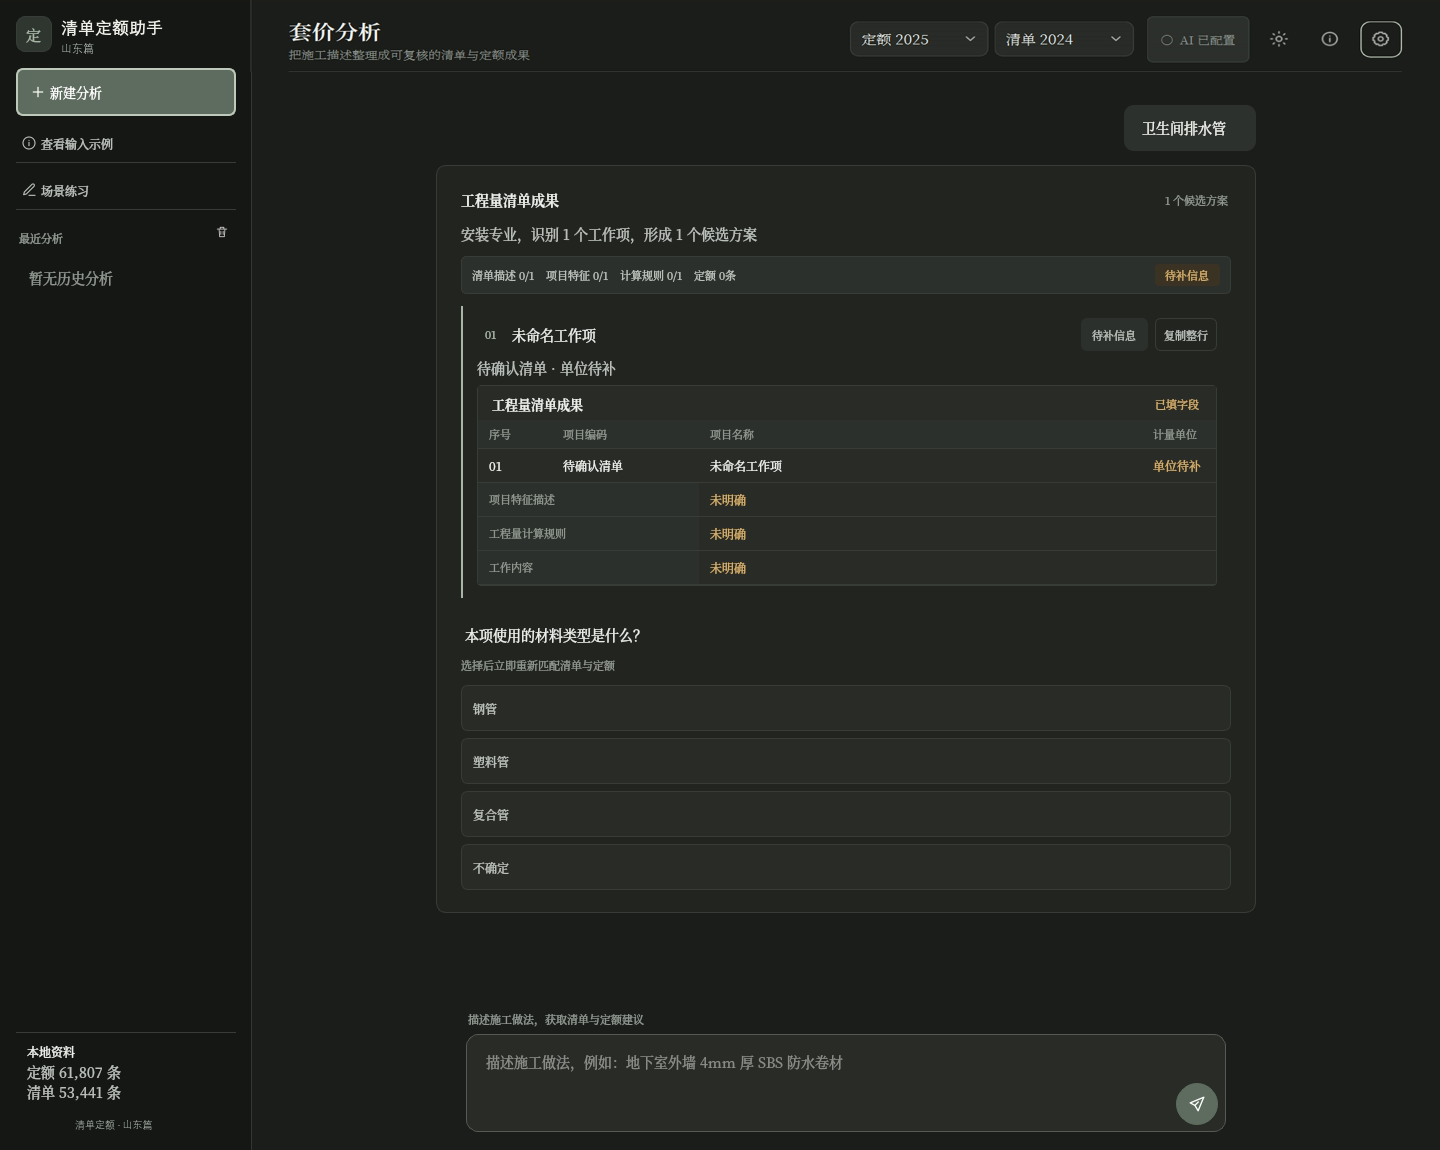Click the 未命名工作项 heading of item 01
This screenshot has width=1440, height=1150.
(554, 336)
